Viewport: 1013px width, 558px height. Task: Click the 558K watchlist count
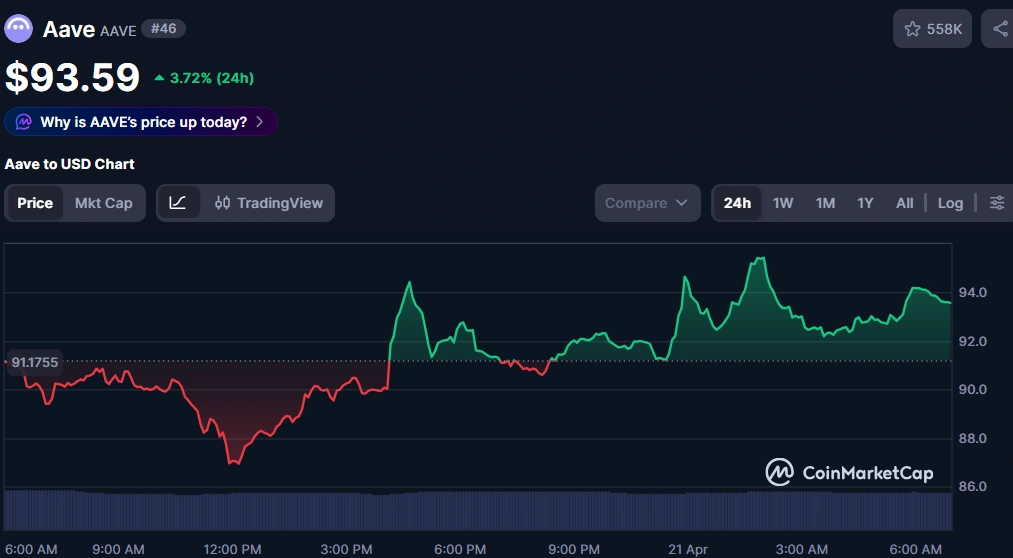[945, 29]
